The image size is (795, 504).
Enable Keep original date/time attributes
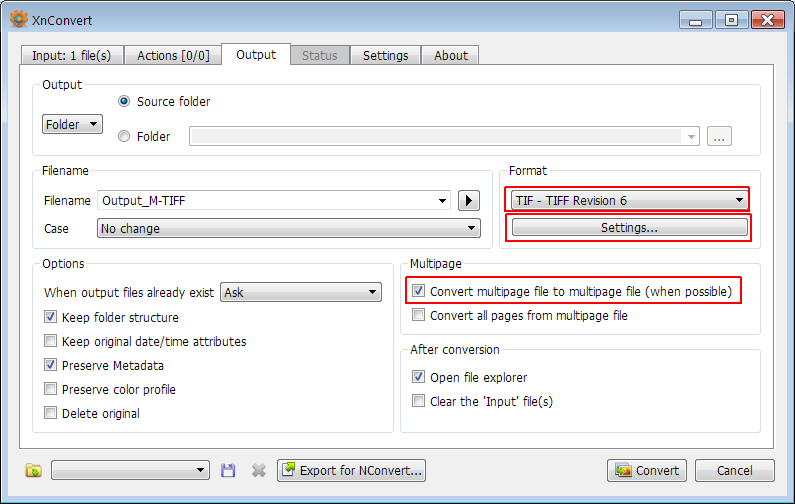click(50, 341)
